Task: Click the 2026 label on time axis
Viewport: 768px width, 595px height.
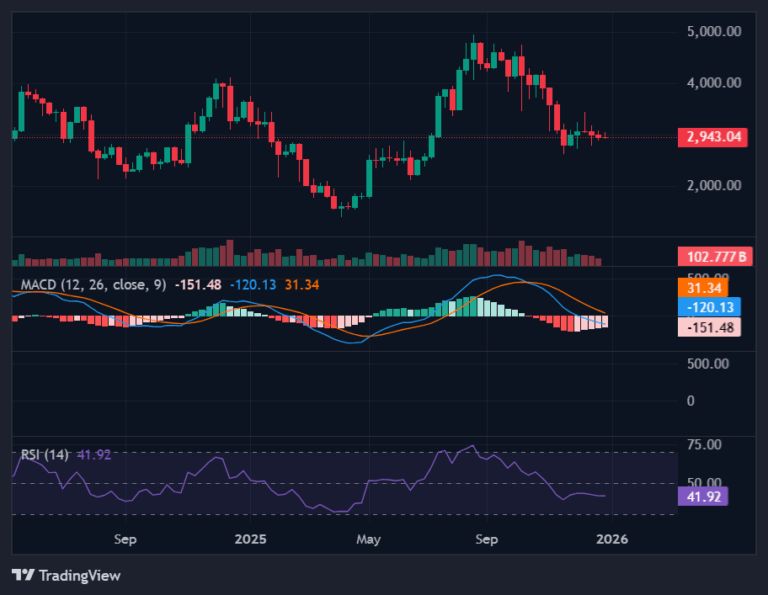Action: (612, 539)
